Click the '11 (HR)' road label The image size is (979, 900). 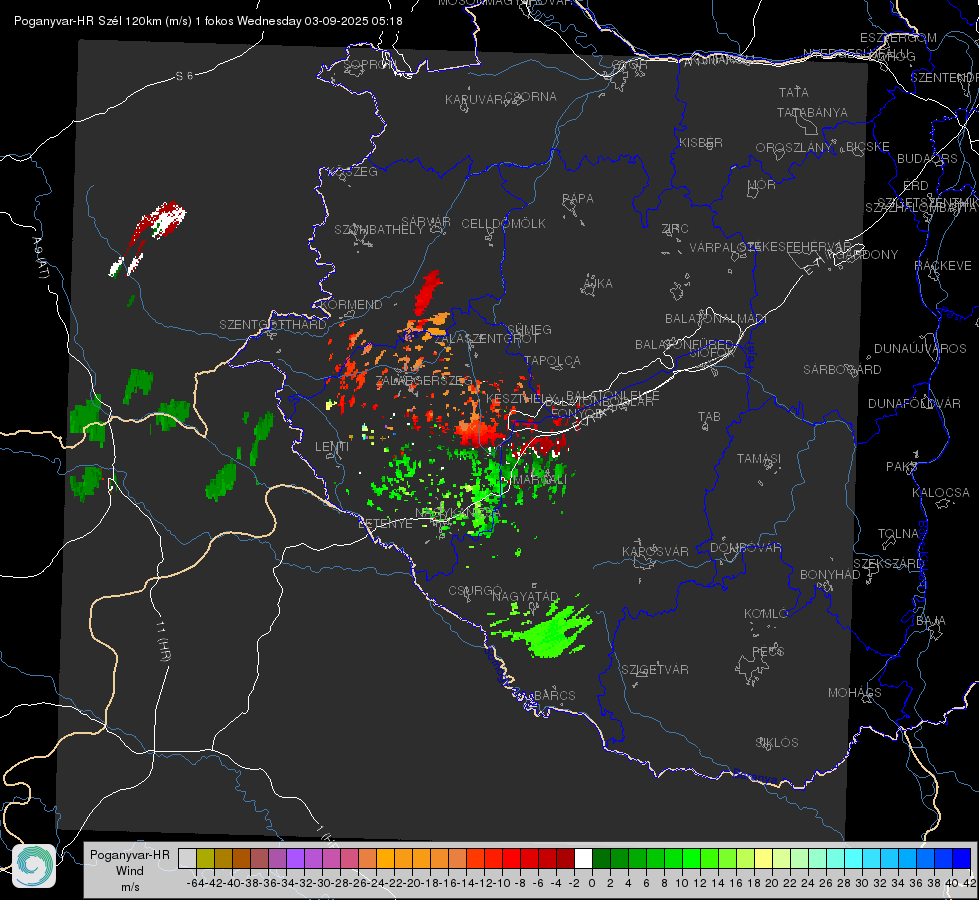click(163, 640)
